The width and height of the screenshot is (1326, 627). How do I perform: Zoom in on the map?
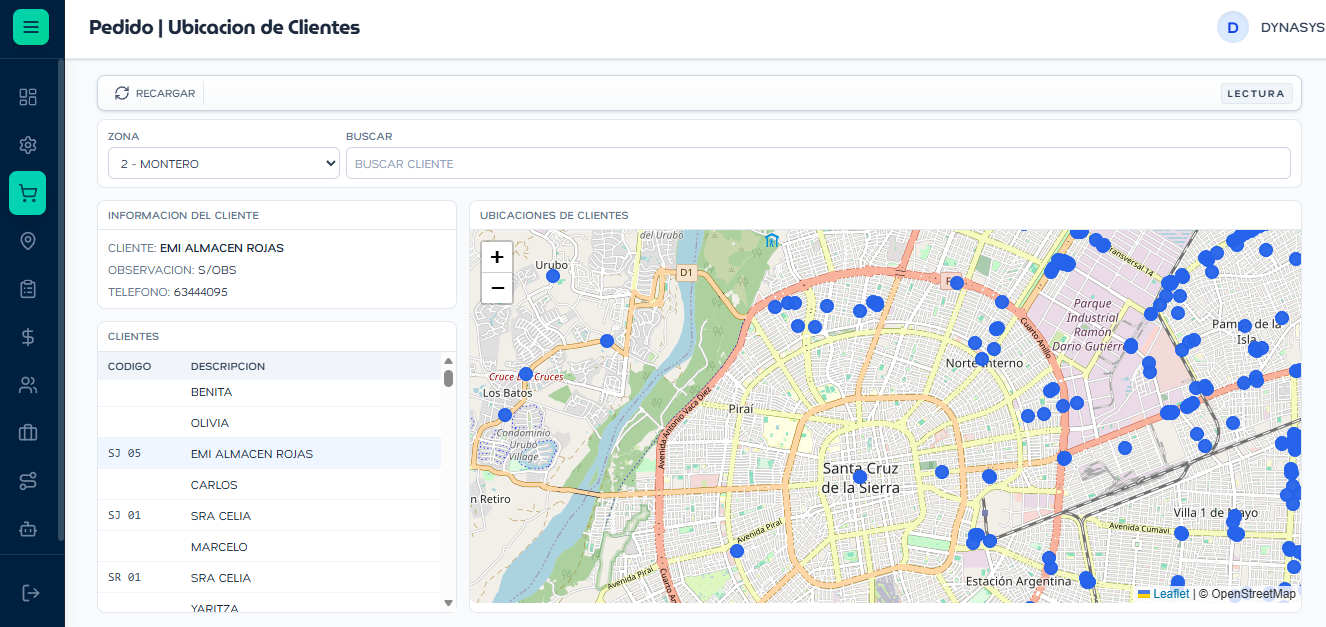(x=497, y=257)
